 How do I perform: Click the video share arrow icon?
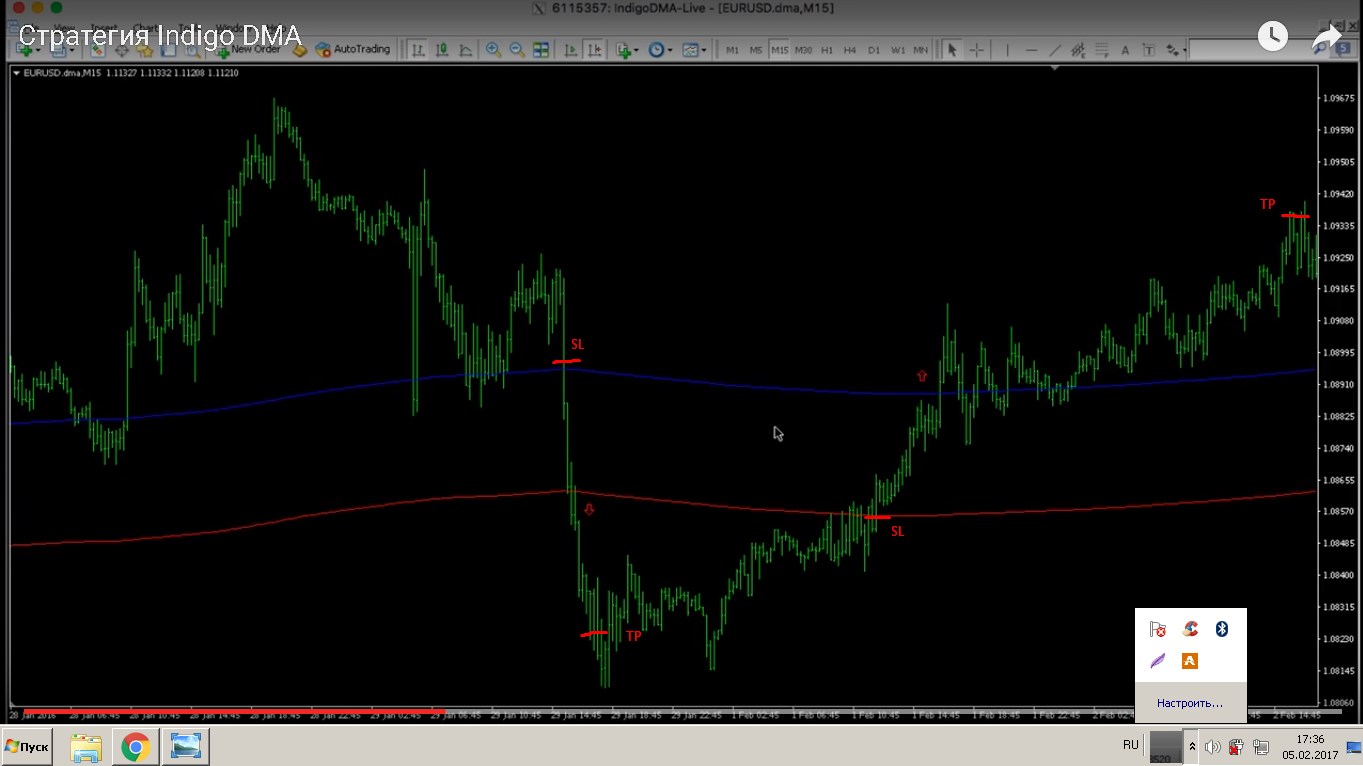tap(1326, 38)
